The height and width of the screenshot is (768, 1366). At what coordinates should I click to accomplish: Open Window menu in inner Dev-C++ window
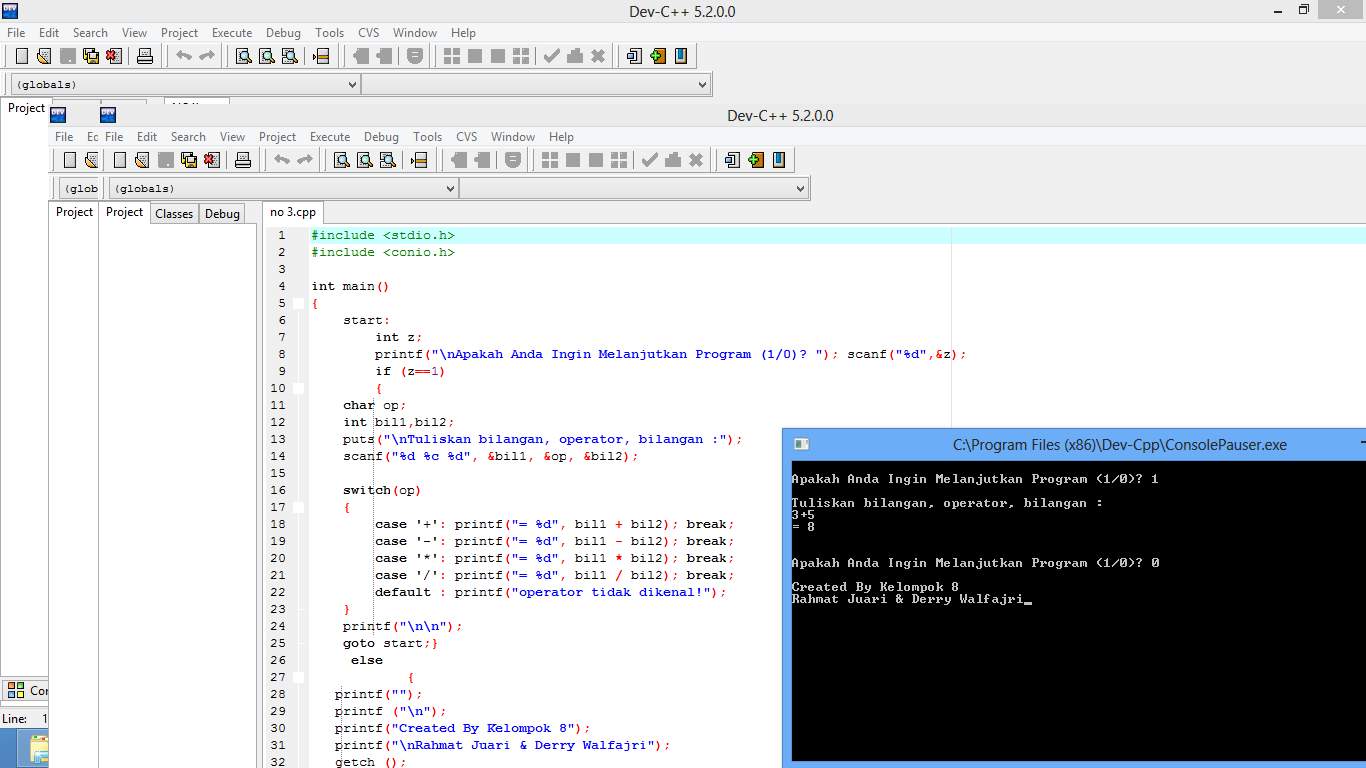click(513, 137)
